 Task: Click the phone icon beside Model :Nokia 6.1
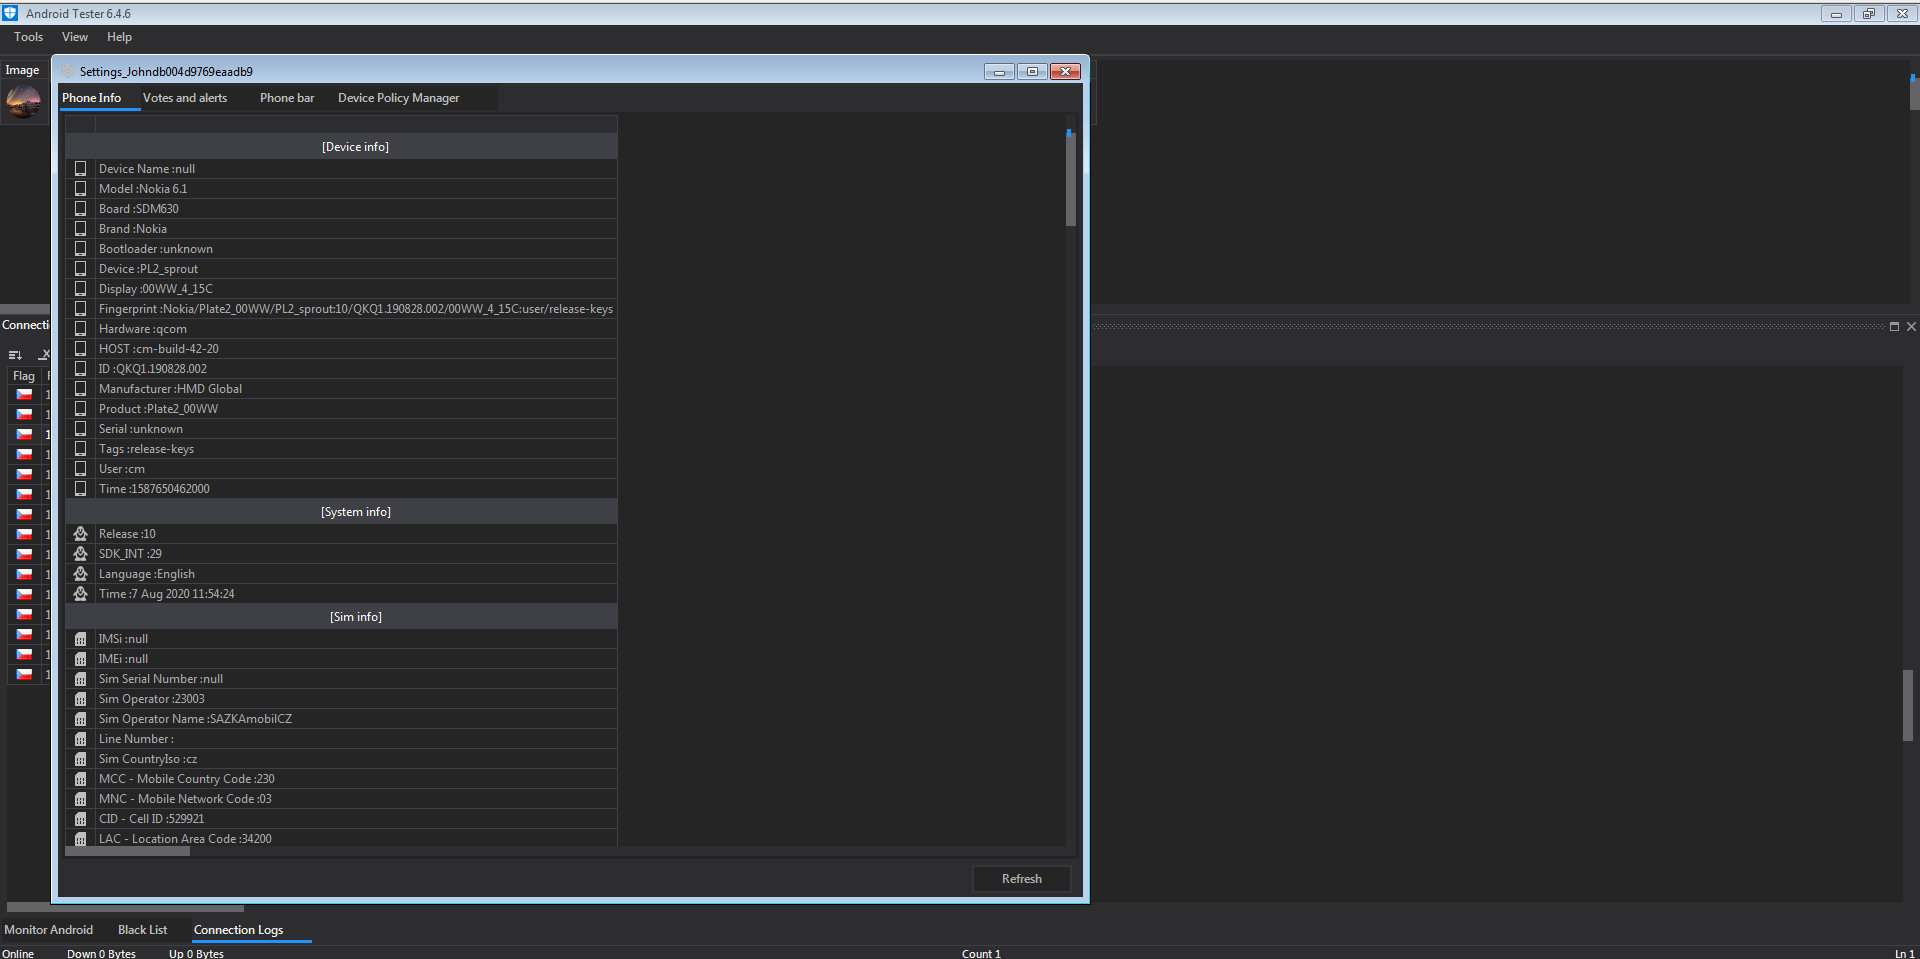tap(81, 189)
